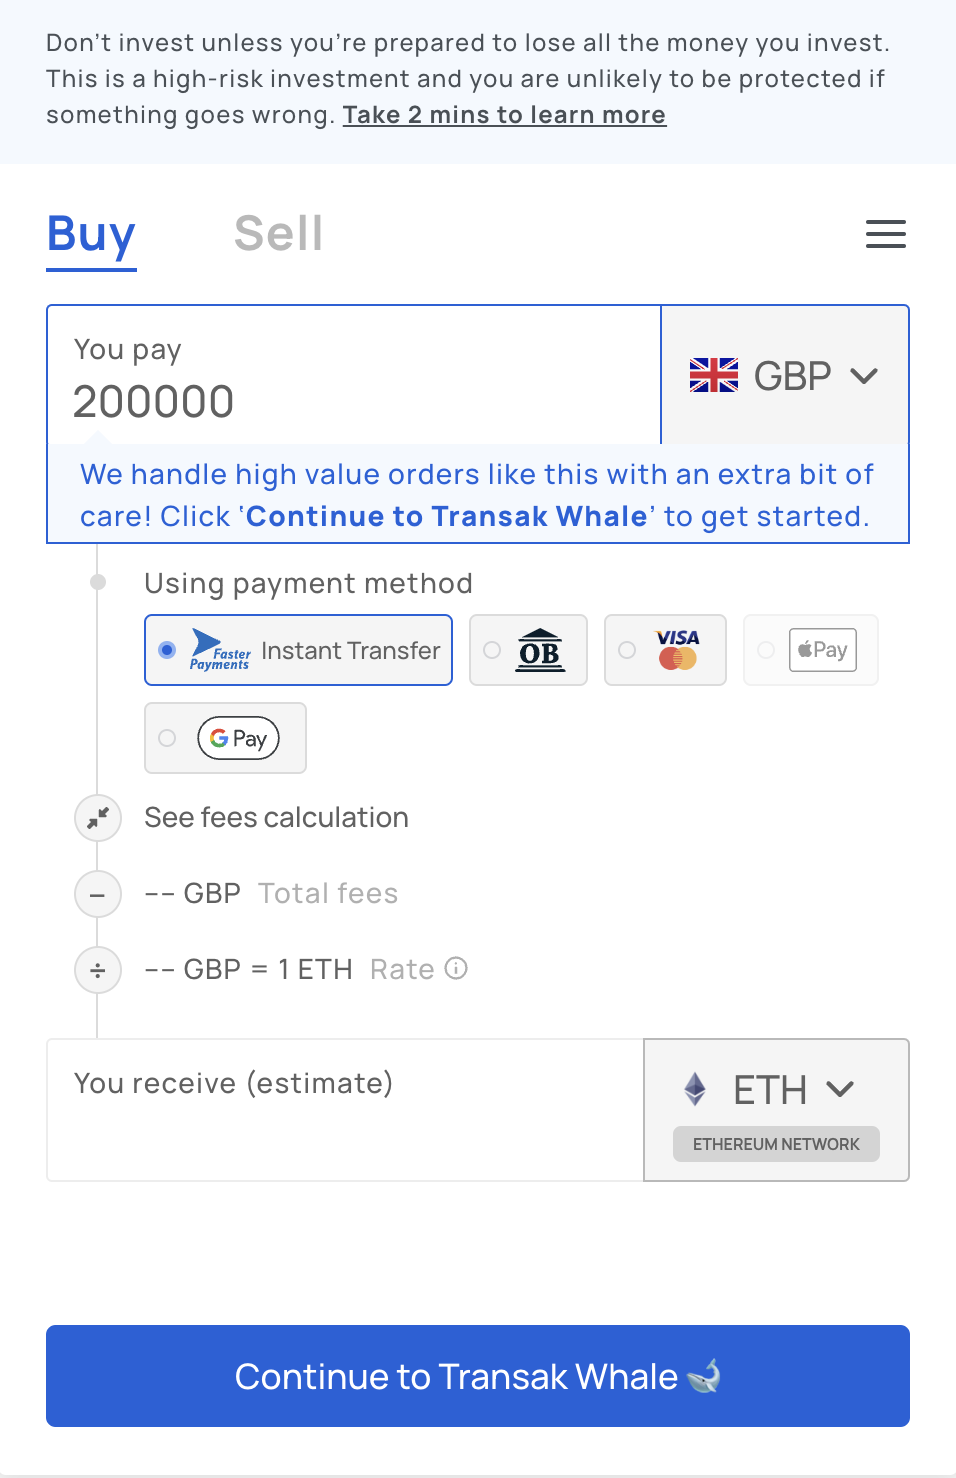Switch to the Sell tab
The image size is (956, 1478).
[x=278, y=234]
